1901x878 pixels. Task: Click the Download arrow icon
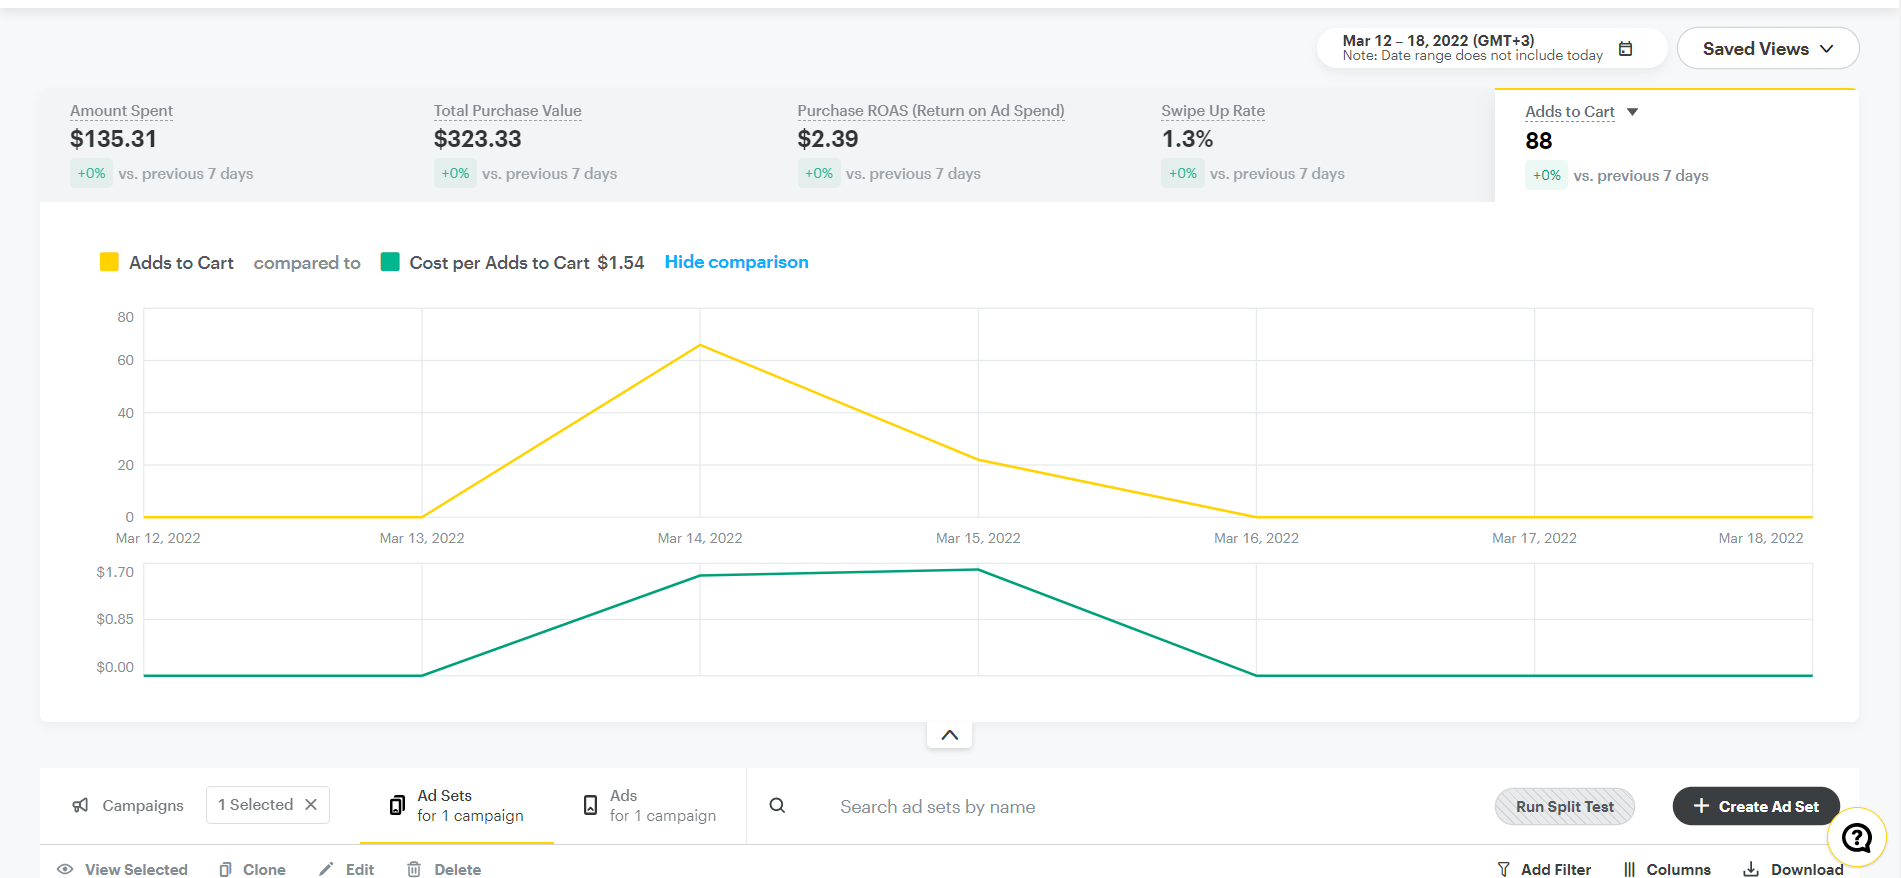(x=1751, y=869)
